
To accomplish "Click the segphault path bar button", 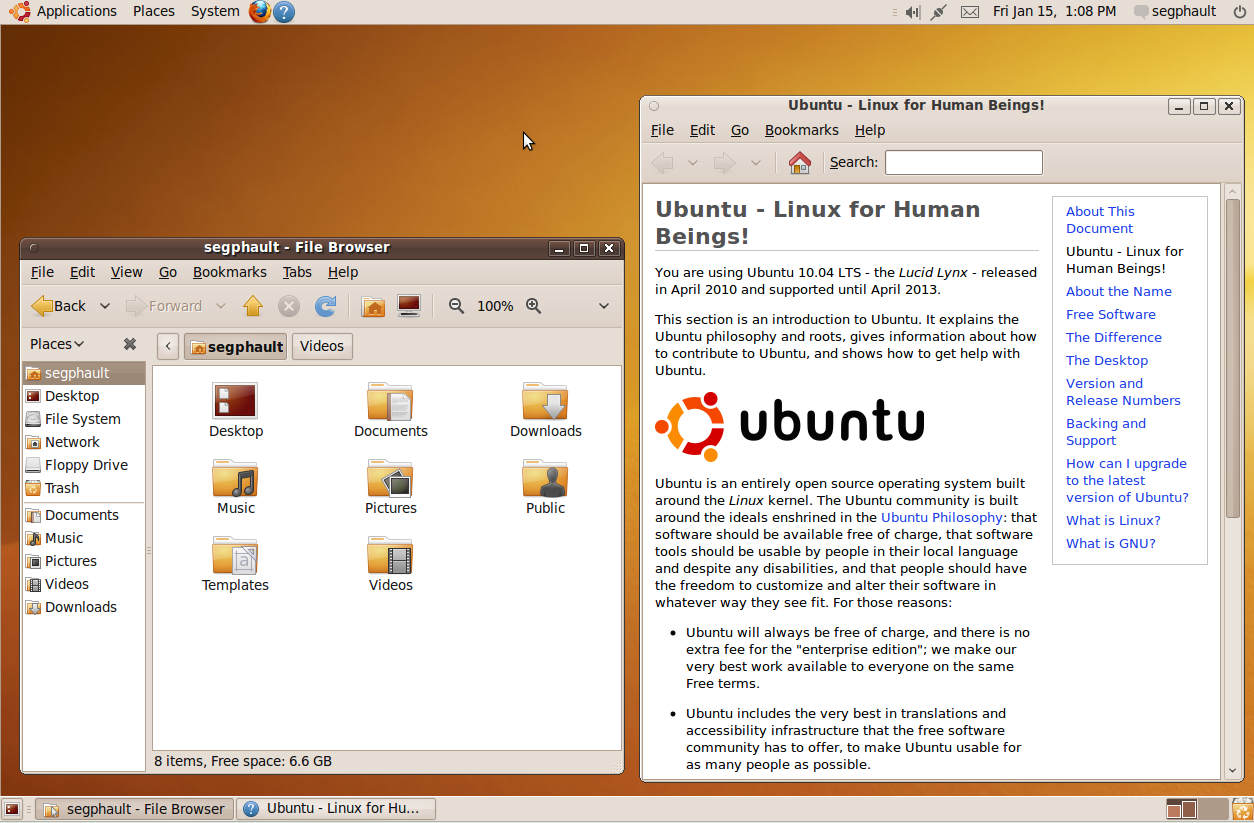I will click(235, 347).
